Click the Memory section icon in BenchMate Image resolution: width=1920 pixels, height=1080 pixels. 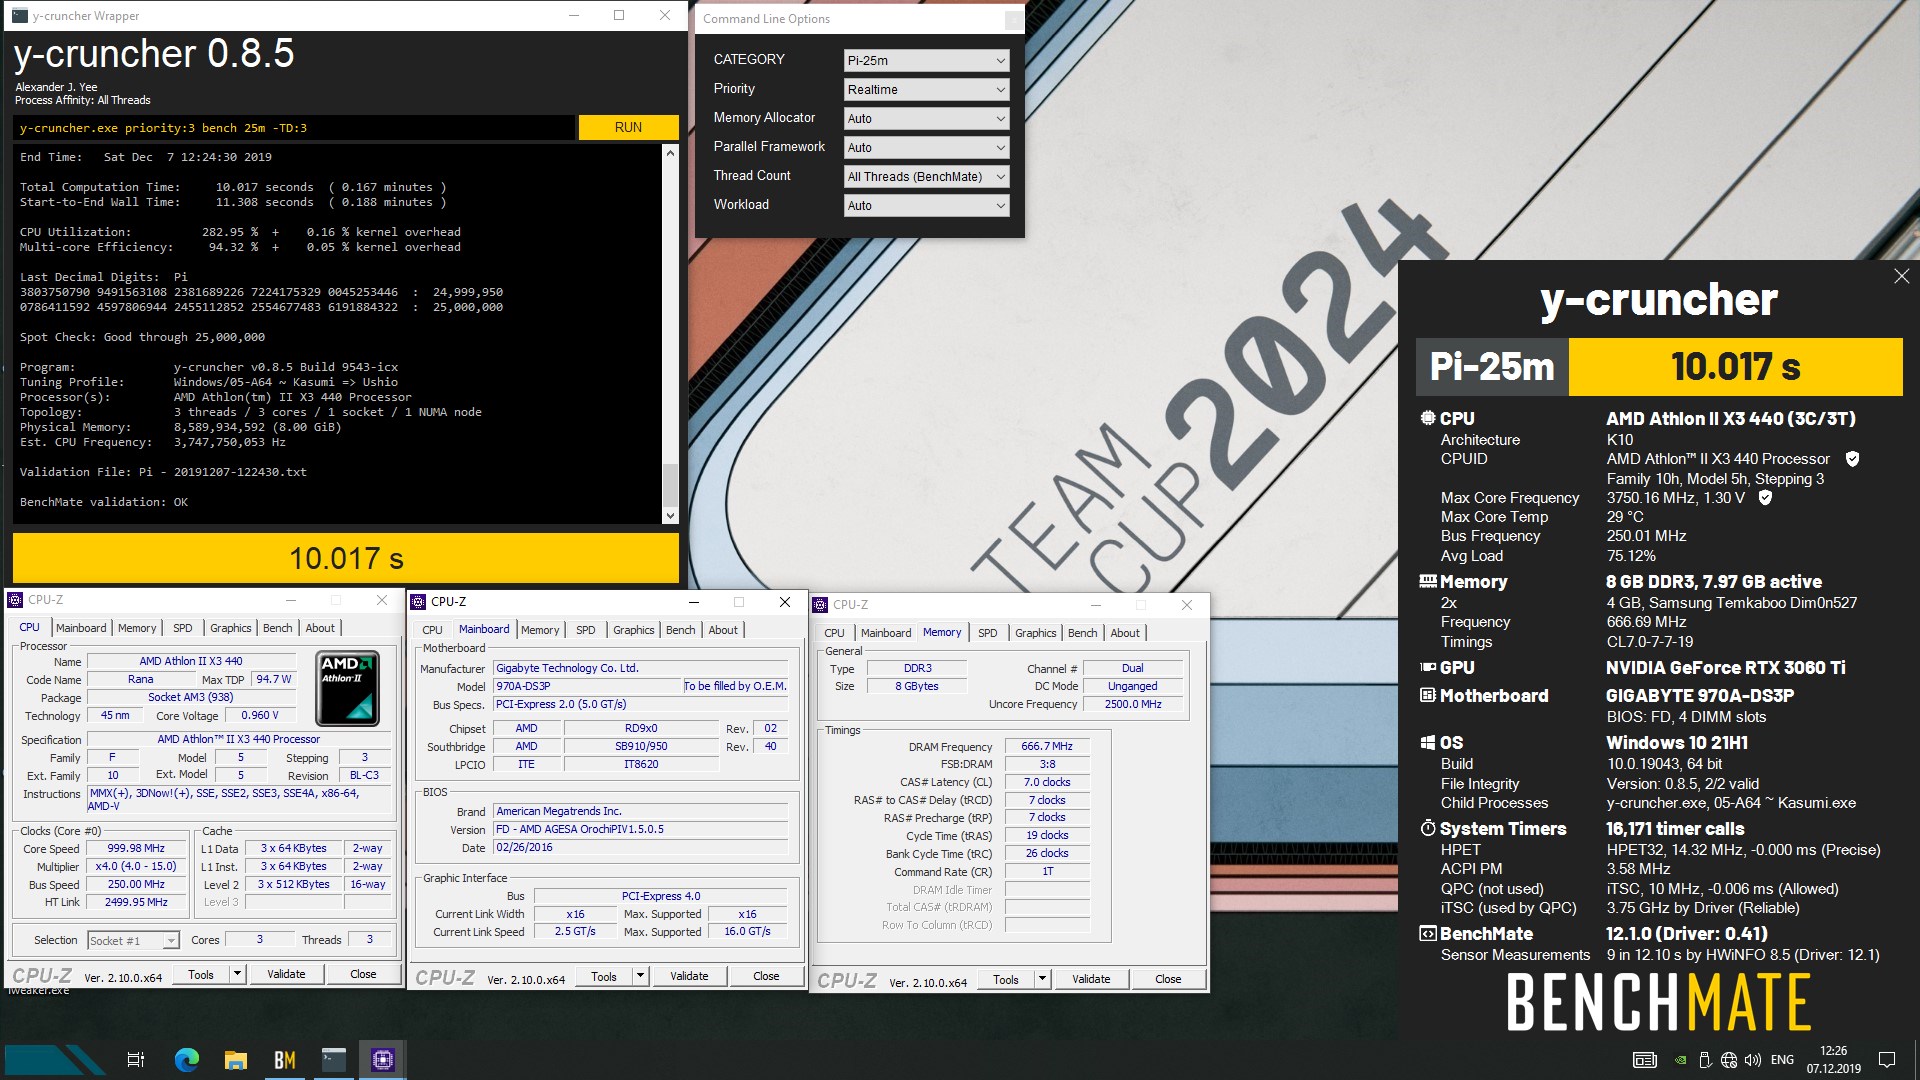1428,581
